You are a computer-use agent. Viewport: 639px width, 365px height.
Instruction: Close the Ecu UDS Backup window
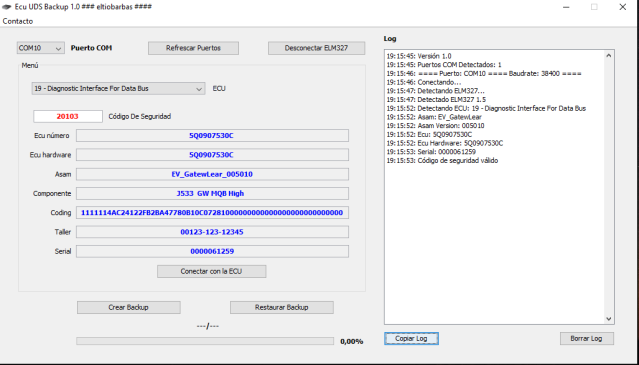pos(623,7)
